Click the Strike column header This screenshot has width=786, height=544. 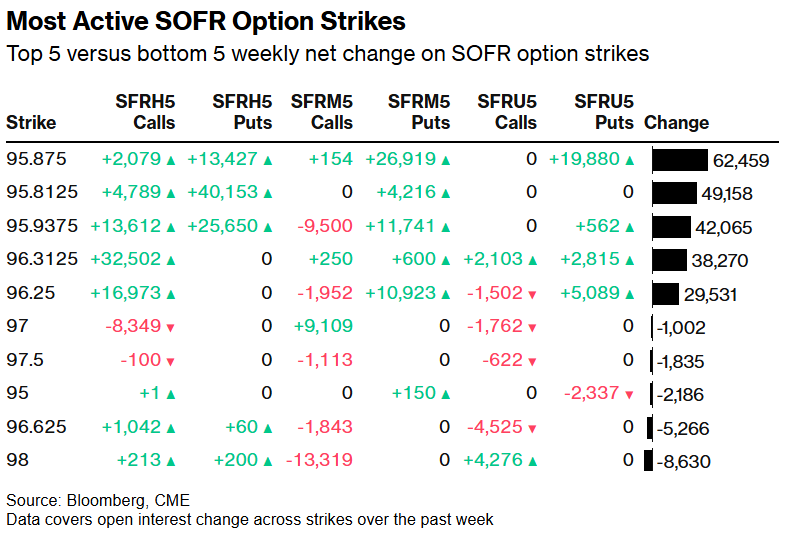[x=31, y=123]
